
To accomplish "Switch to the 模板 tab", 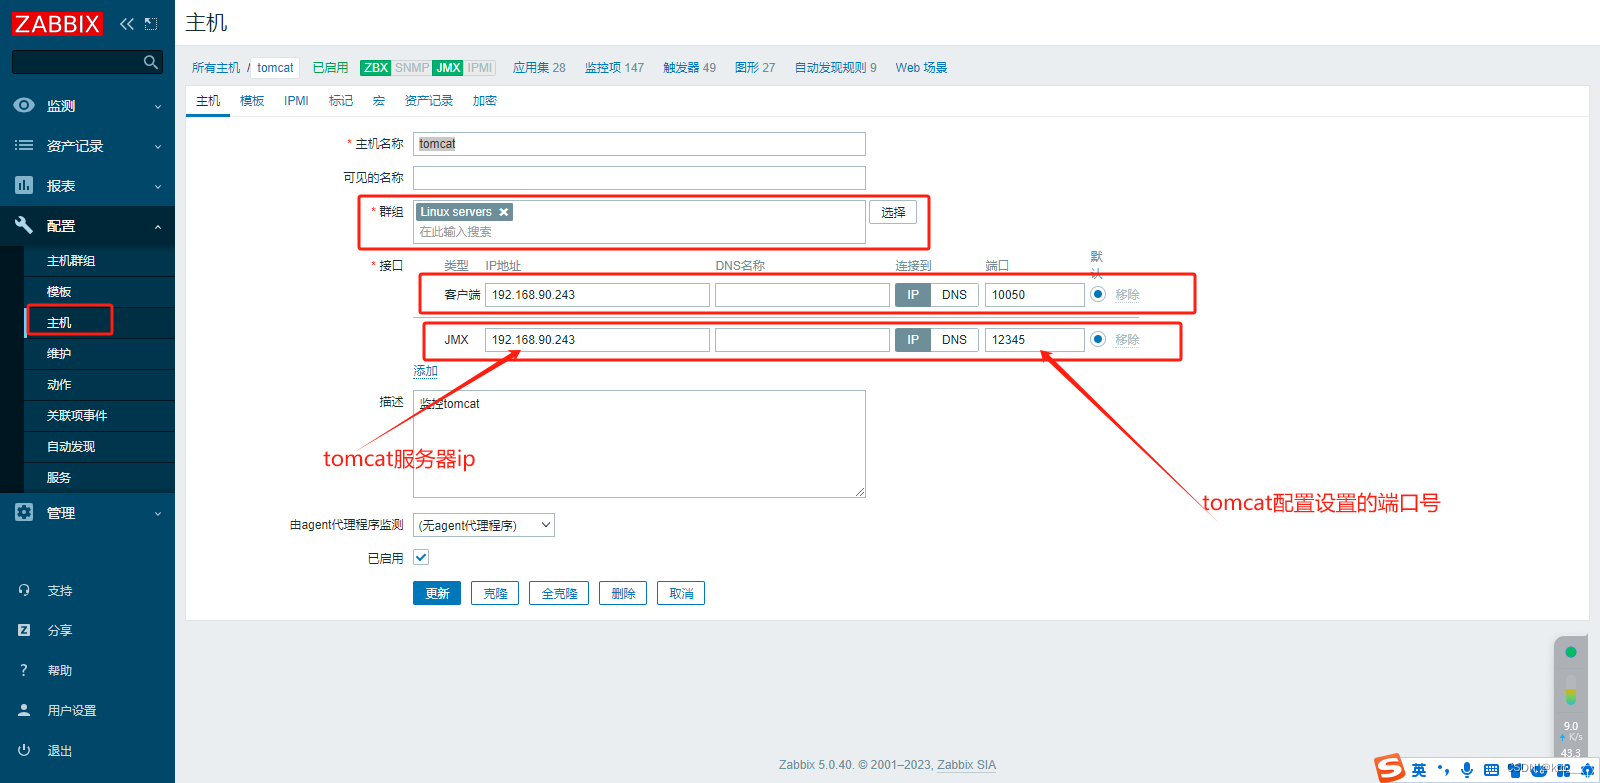I will tap(252, 101).
